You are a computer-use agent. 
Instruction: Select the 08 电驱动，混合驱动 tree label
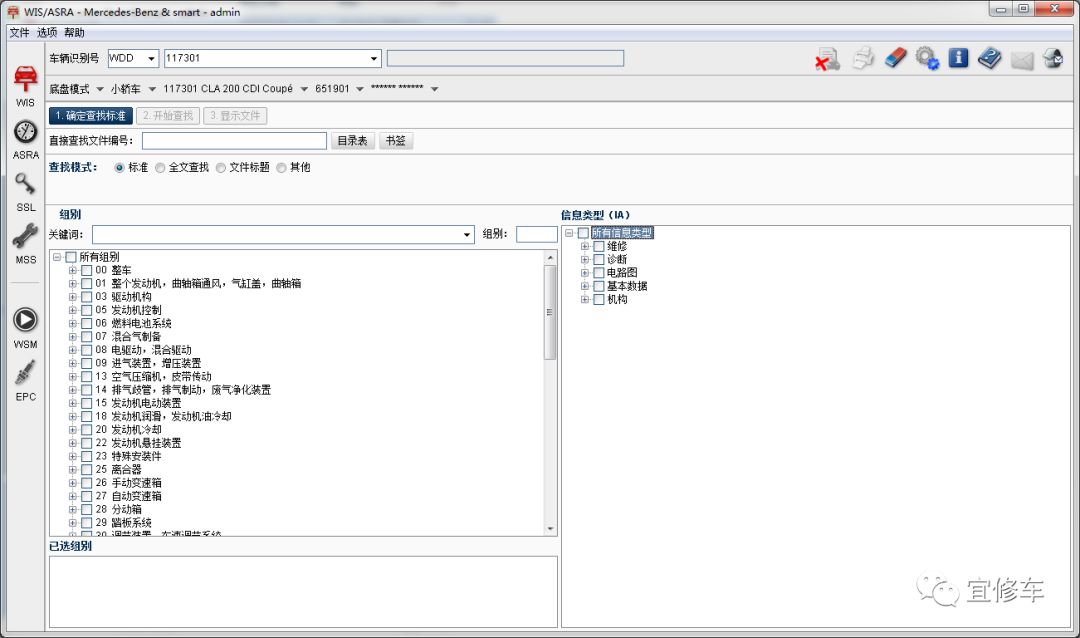(143, 350)
